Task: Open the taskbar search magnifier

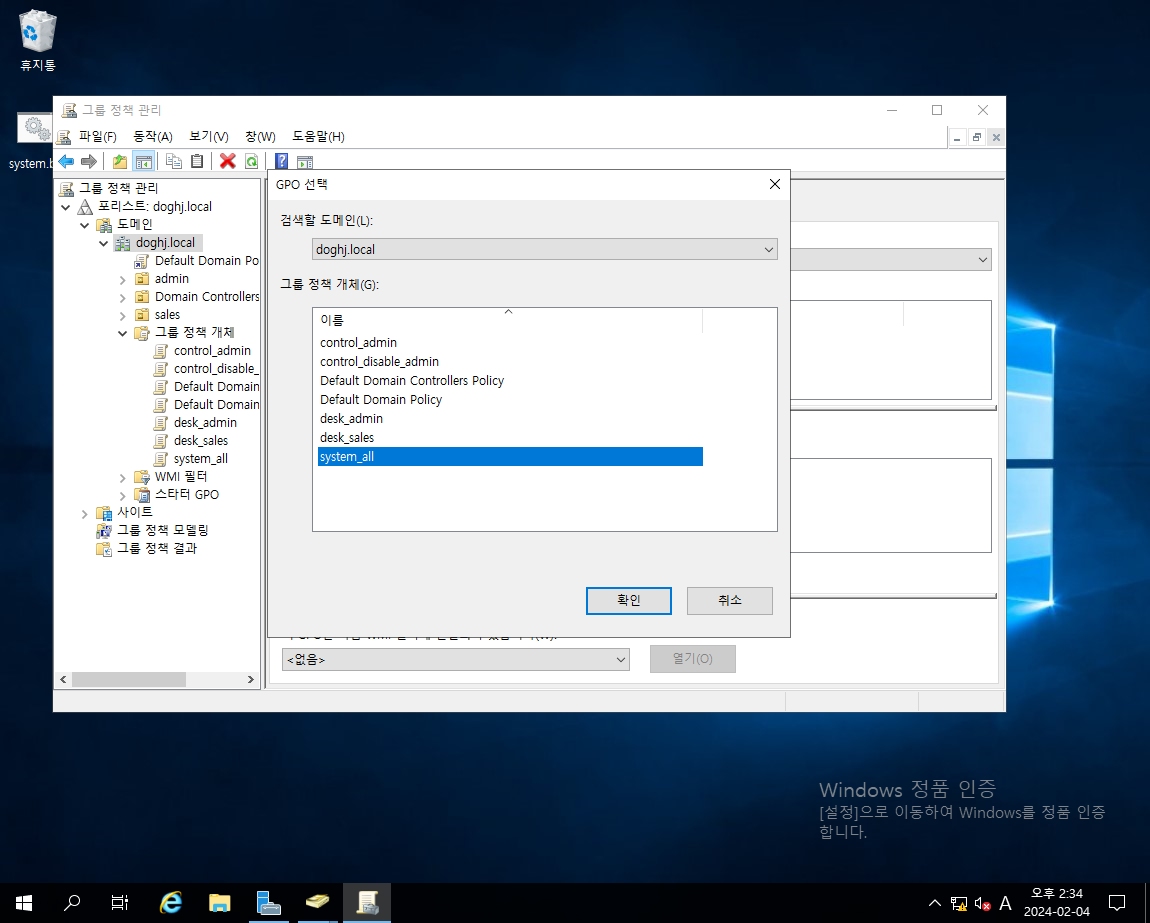Action: click(72, 902)
